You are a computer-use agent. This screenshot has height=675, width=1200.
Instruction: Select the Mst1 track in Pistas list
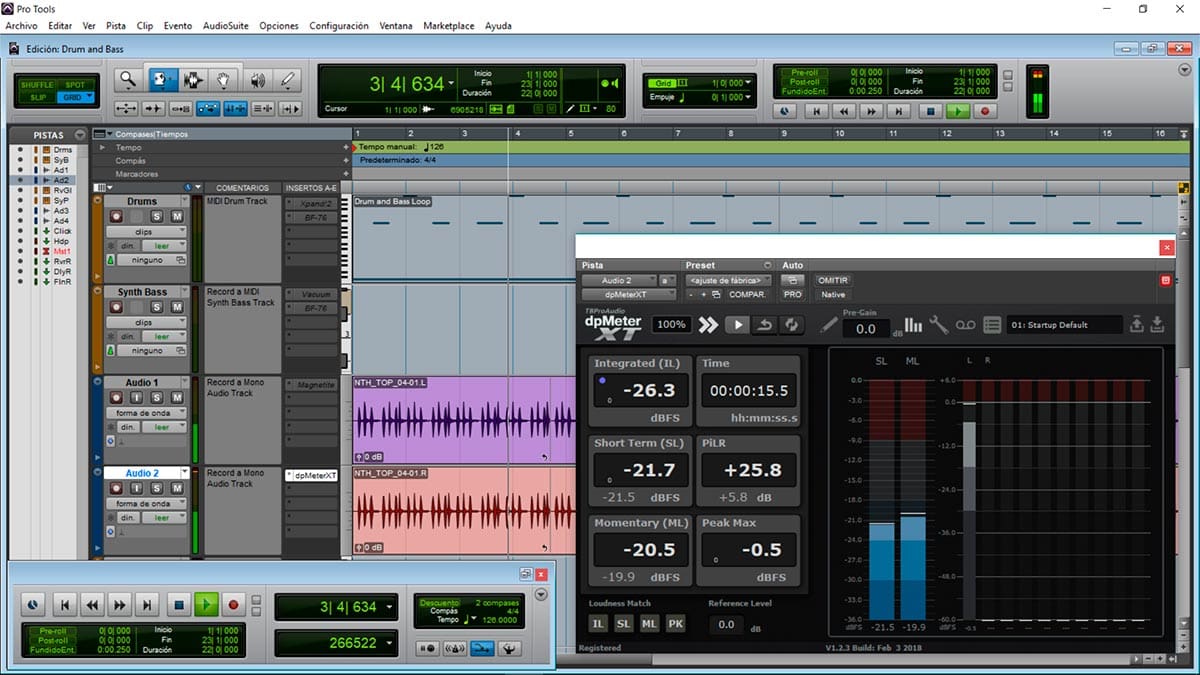(x=62, y=251)
